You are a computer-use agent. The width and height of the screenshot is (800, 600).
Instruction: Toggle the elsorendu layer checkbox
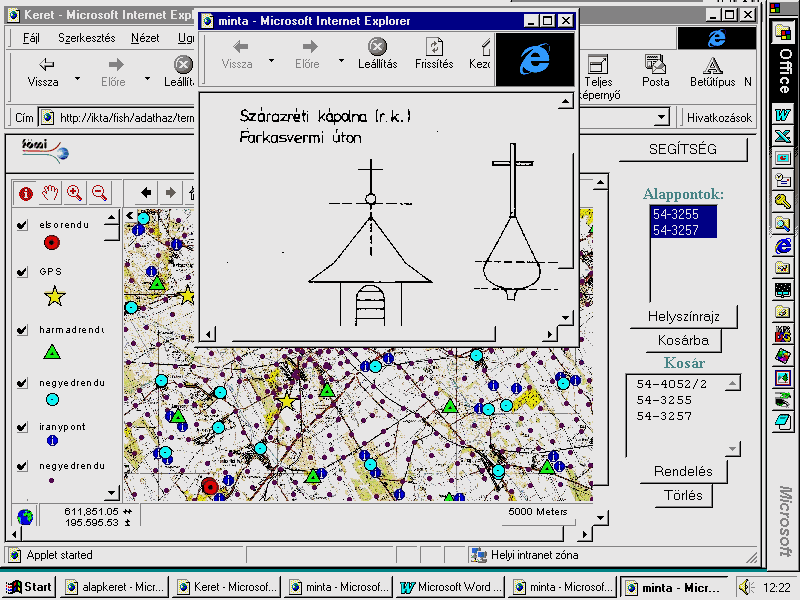(22, 225)
